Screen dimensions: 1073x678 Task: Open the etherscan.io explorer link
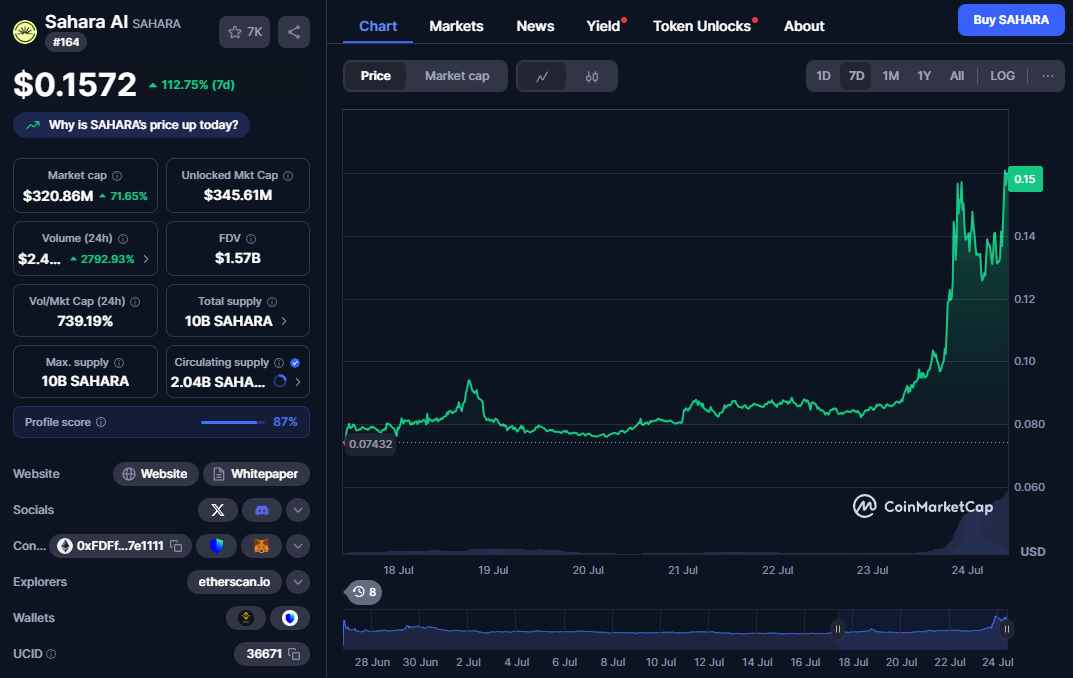[234, 582]
